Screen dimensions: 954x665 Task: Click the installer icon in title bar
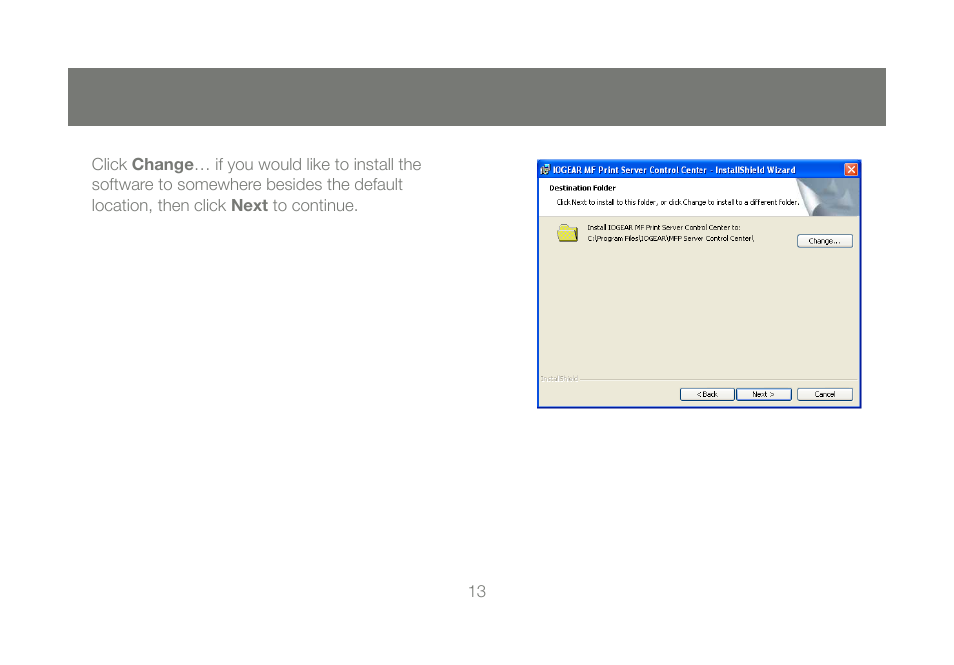(x=545, y=170)
